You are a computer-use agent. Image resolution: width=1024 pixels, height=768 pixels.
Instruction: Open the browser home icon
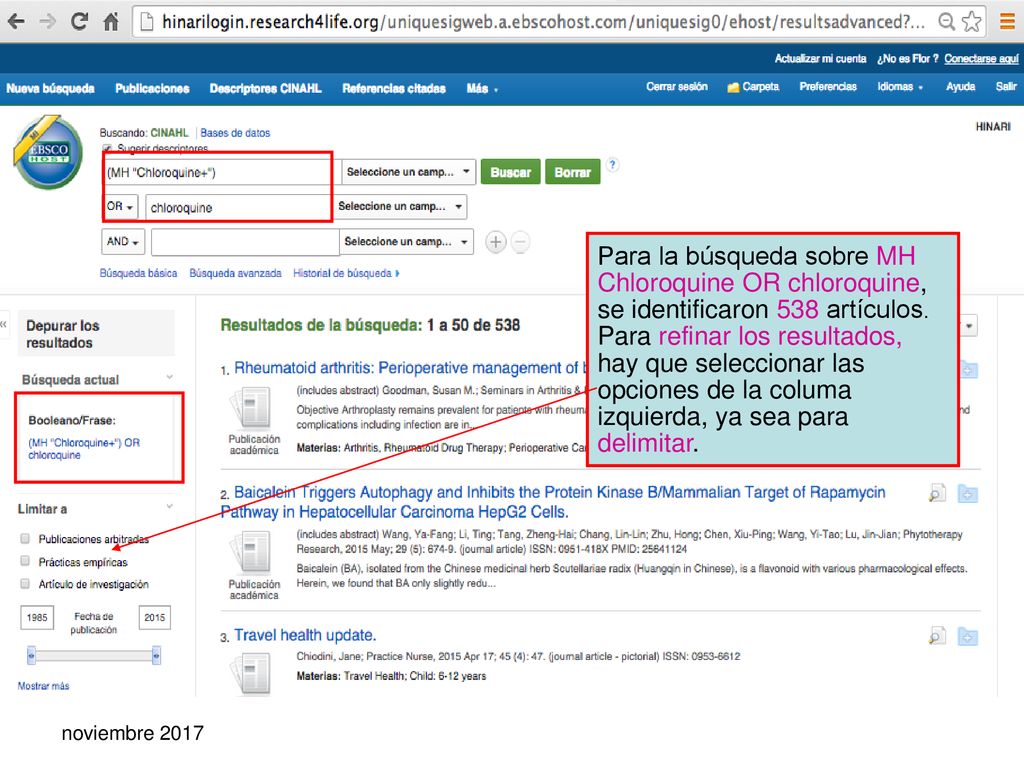click(111, 22)
